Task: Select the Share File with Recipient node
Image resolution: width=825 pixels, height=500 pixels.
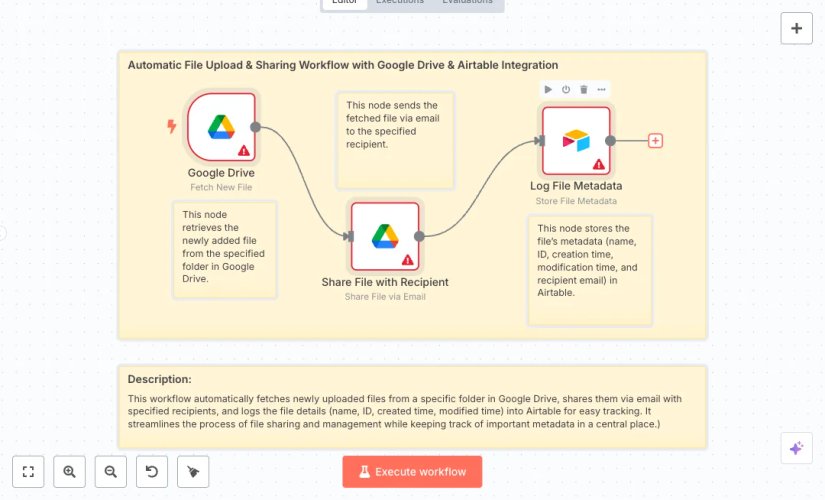Action: pyautogui.click(x=385, y=236)
